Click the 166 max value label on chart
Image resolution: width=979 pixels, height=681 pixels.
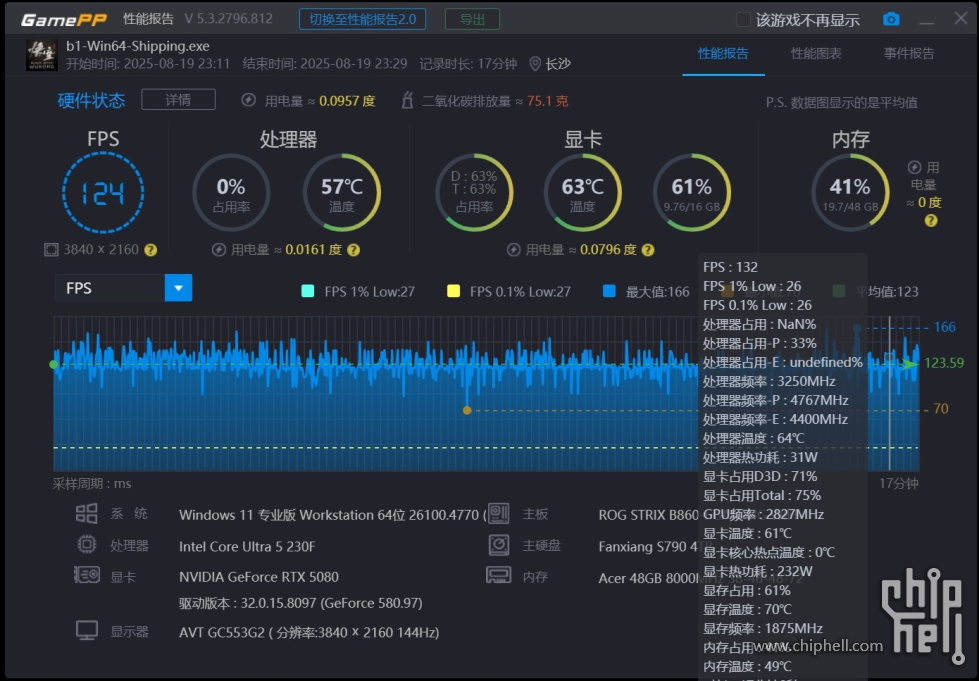pos(944,327)
